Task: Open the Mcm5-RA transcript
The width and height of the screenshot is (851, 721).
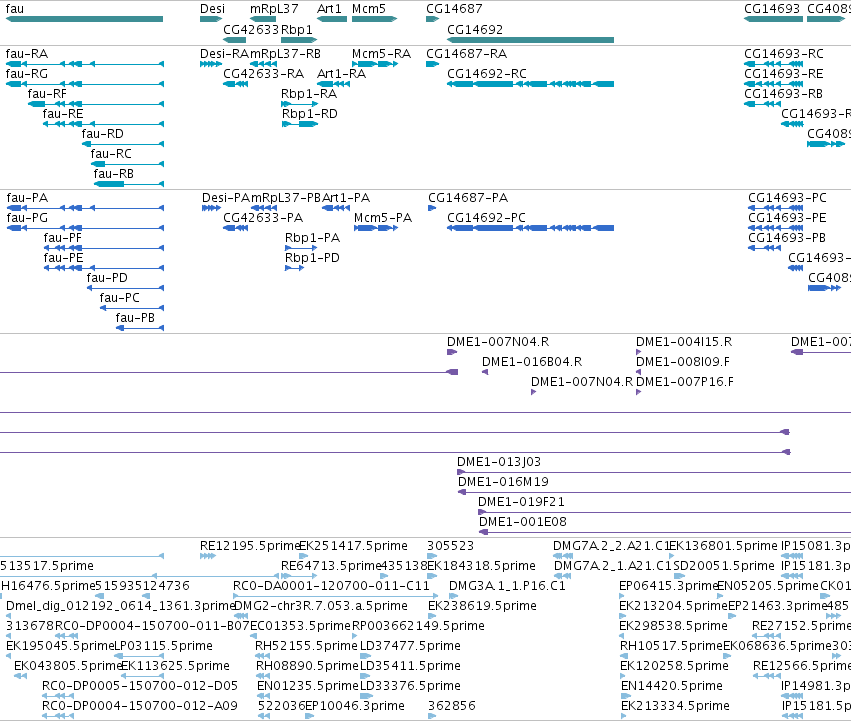Action: click(374, 64)
